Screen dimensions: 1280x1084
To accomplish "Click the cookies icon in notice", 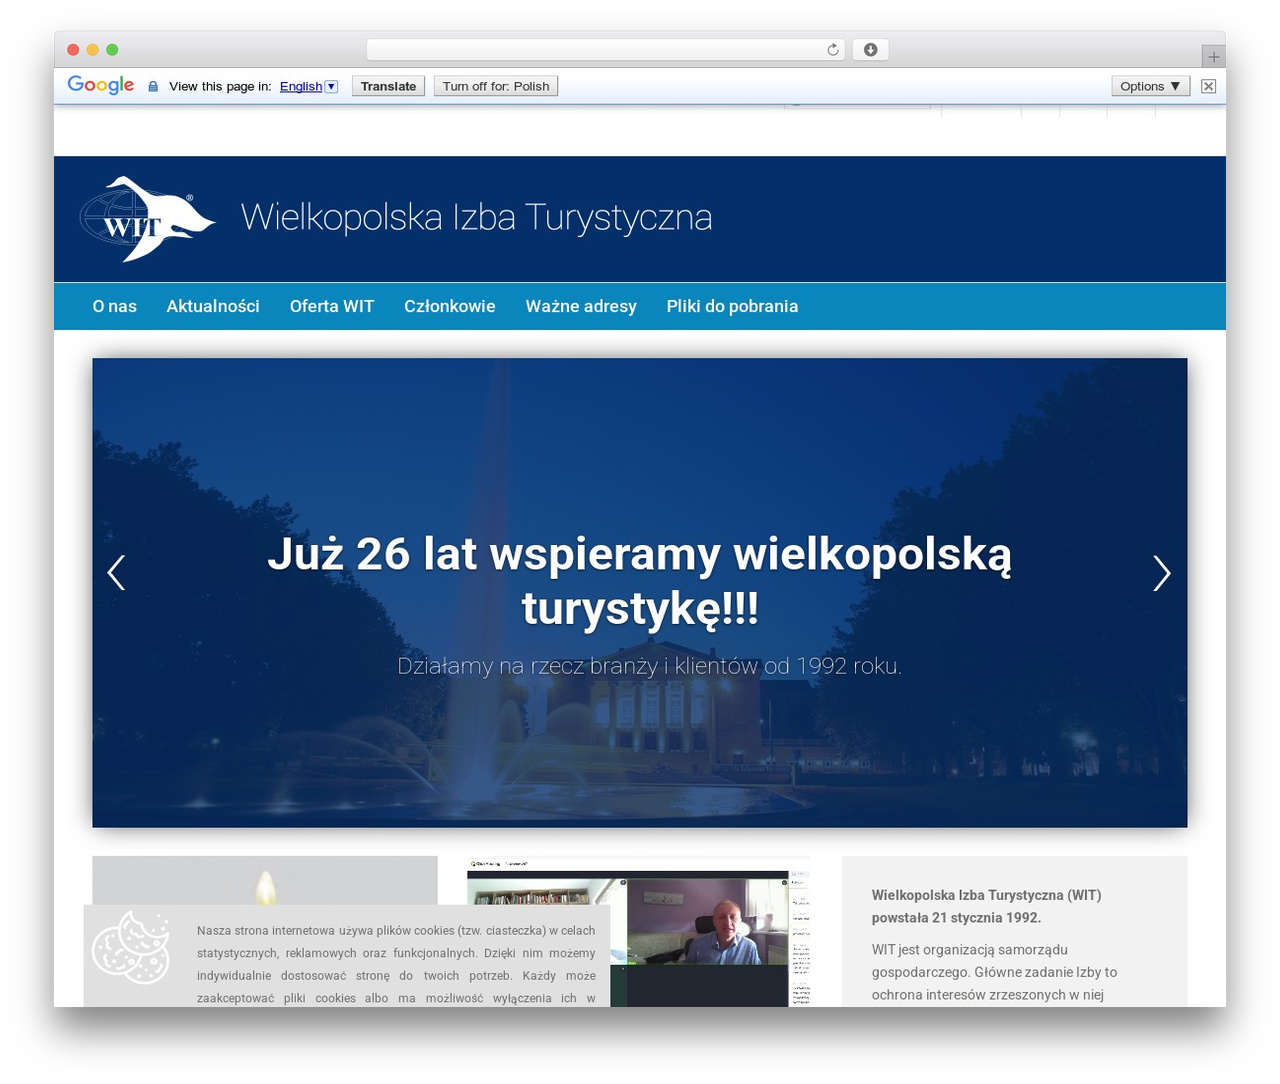I will pos(131,947).
